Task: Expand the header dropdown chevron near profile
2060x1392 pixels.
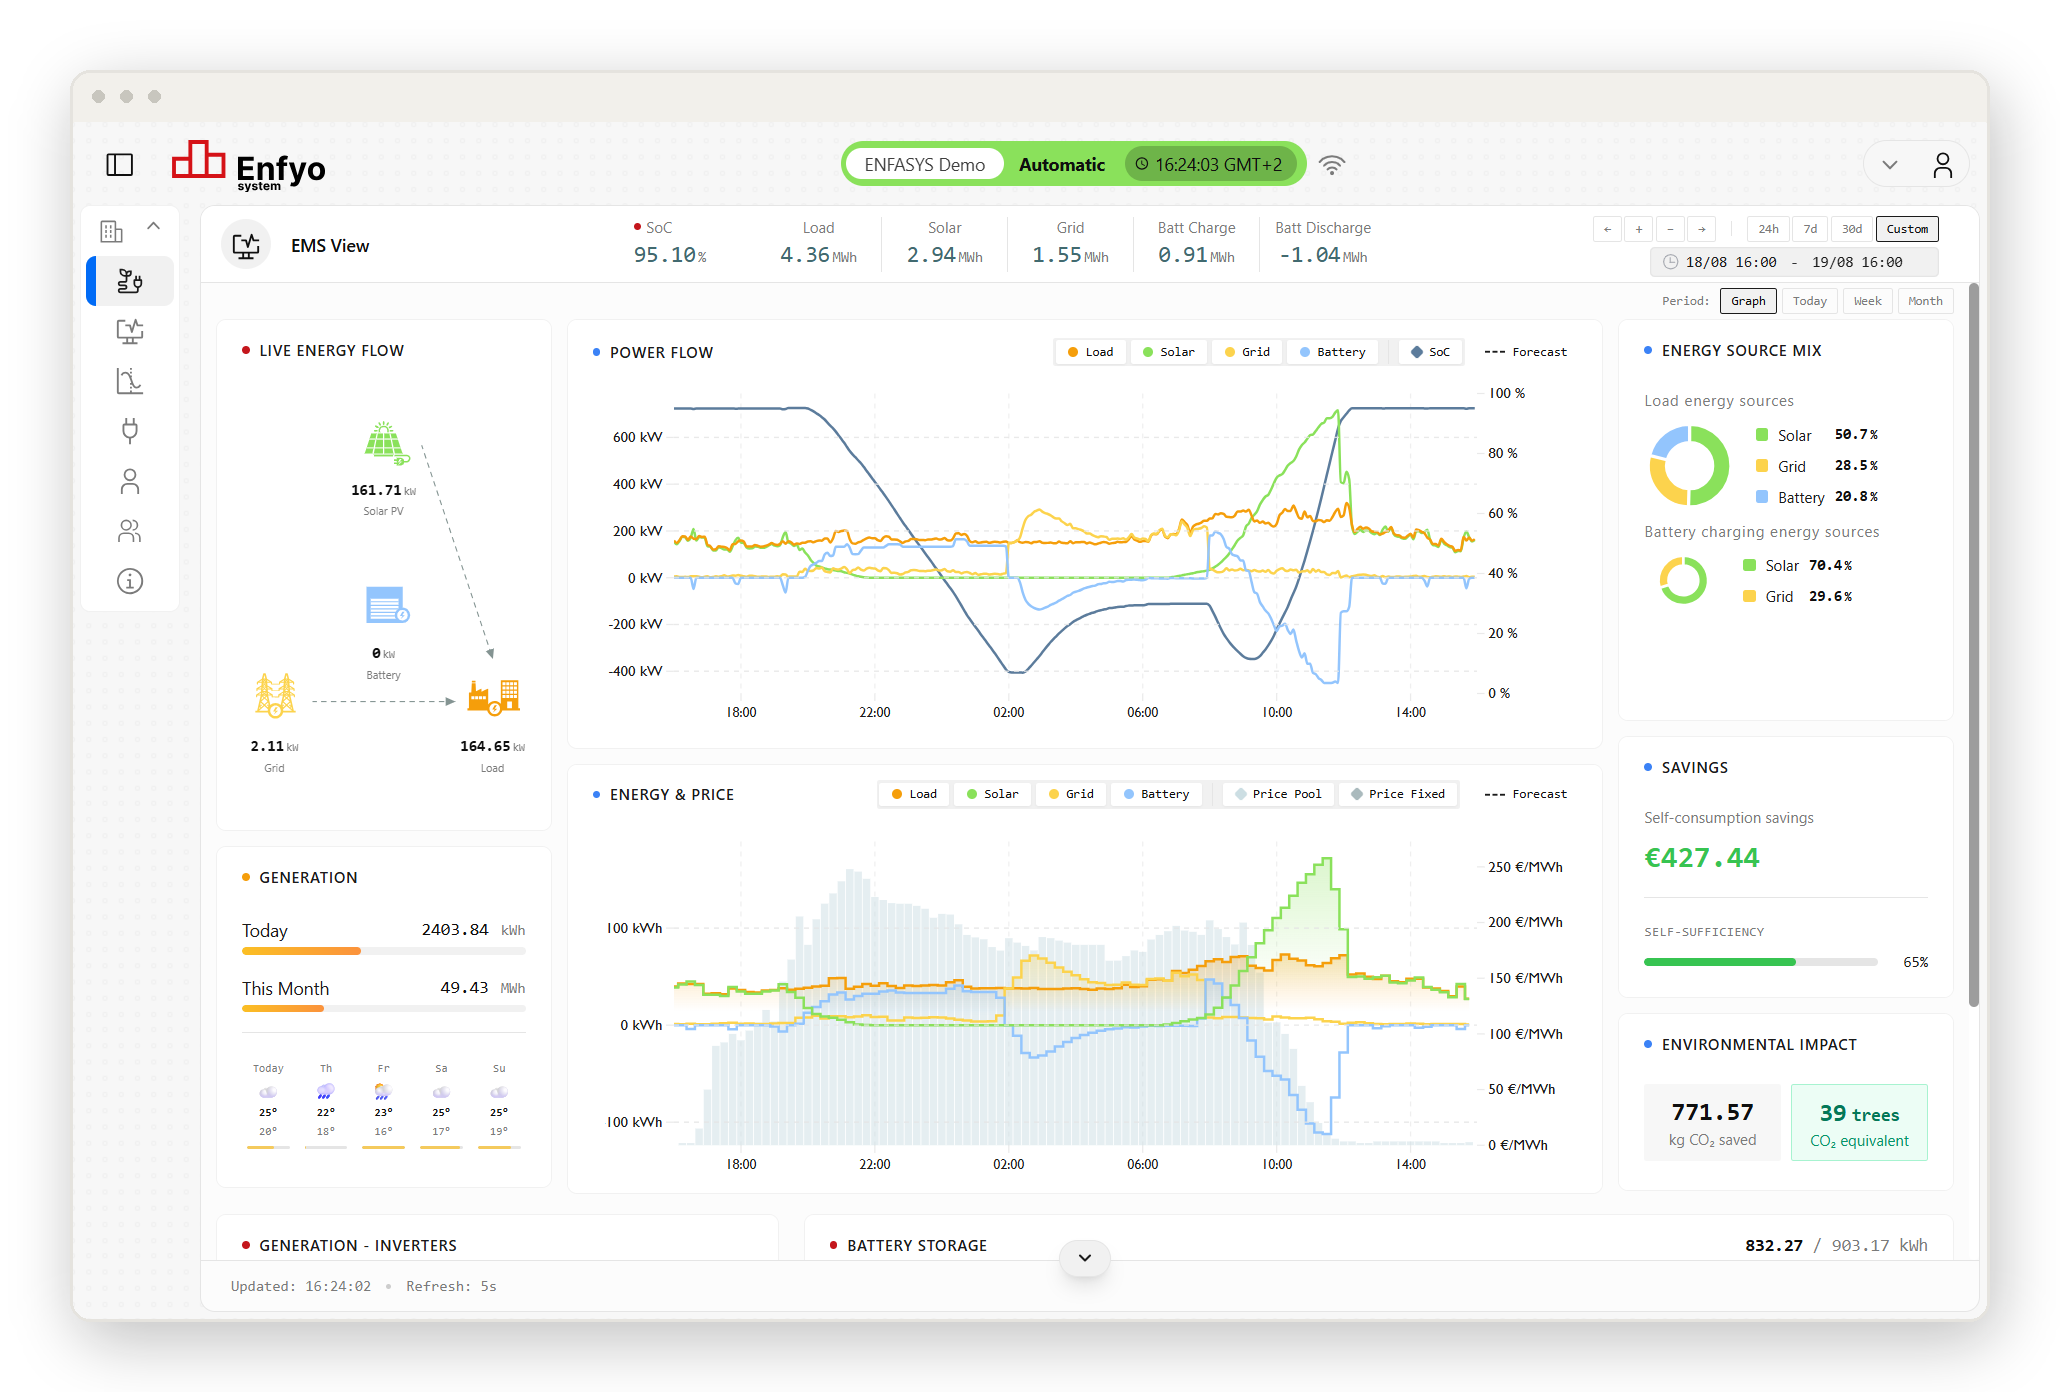Action: (x=1890, y=165)
